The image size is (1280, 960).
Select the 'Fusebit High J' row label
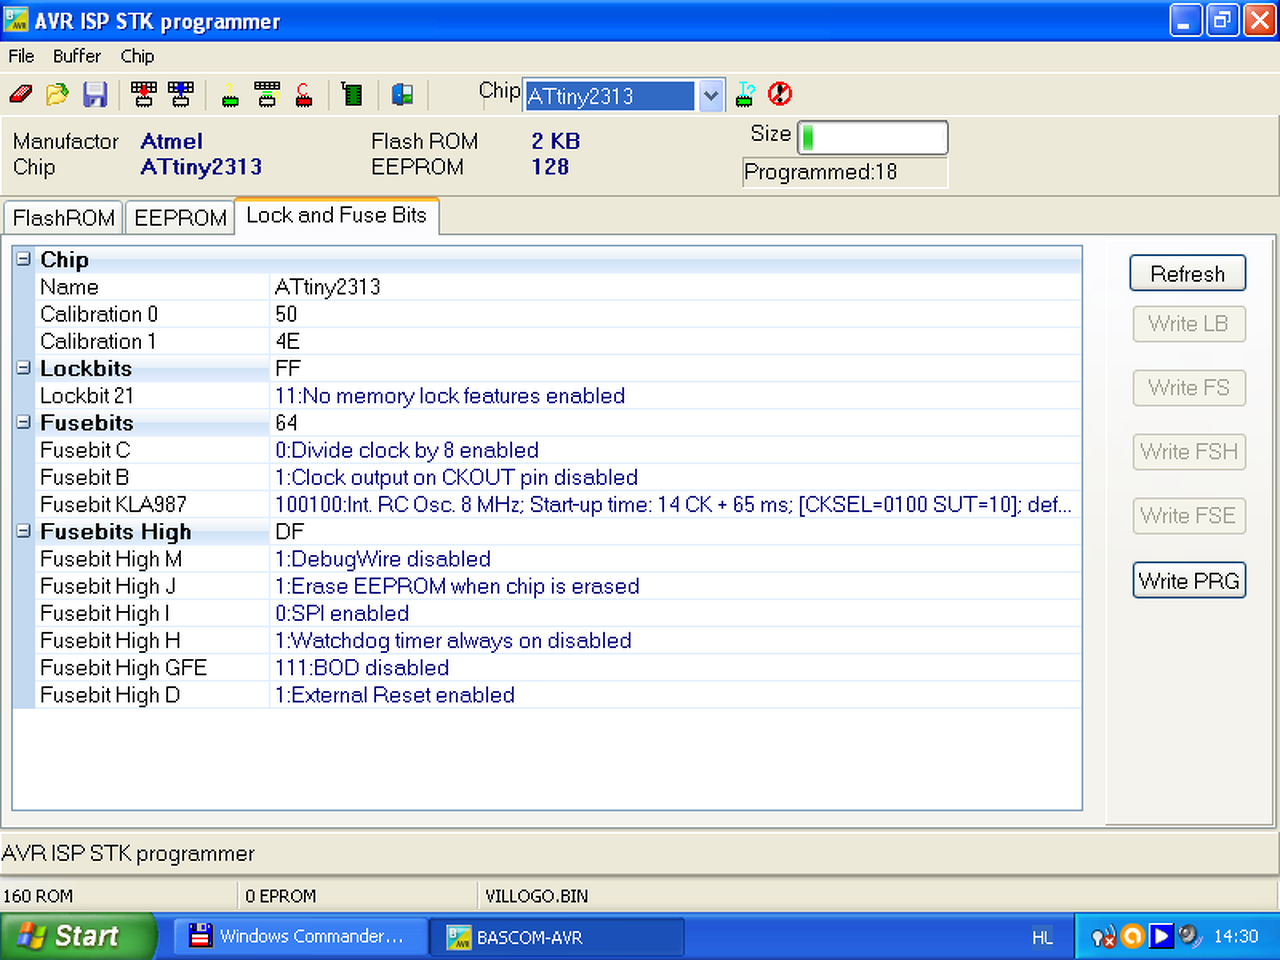108,586
